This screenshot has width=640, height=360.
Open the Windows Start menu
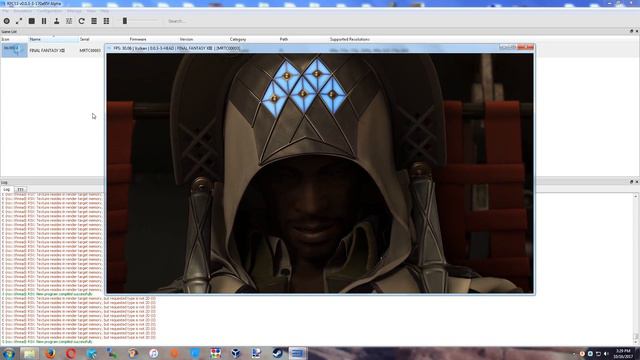9,353
